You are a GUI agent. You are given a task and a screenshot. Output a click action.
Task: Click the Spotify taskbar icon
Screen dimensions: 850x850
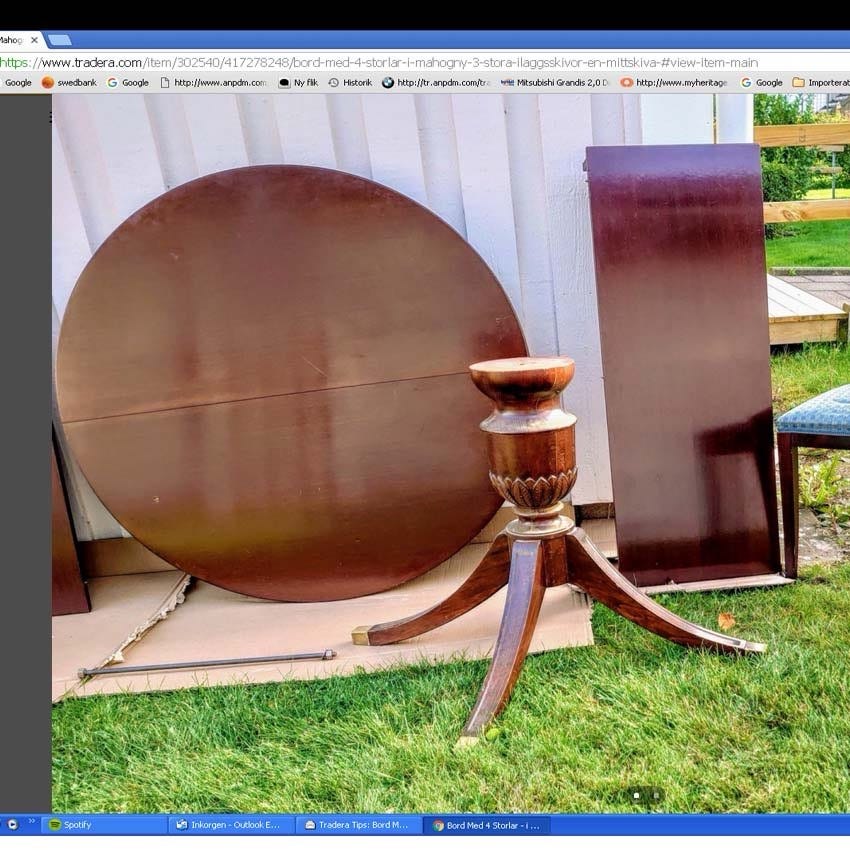pos(54,825)
